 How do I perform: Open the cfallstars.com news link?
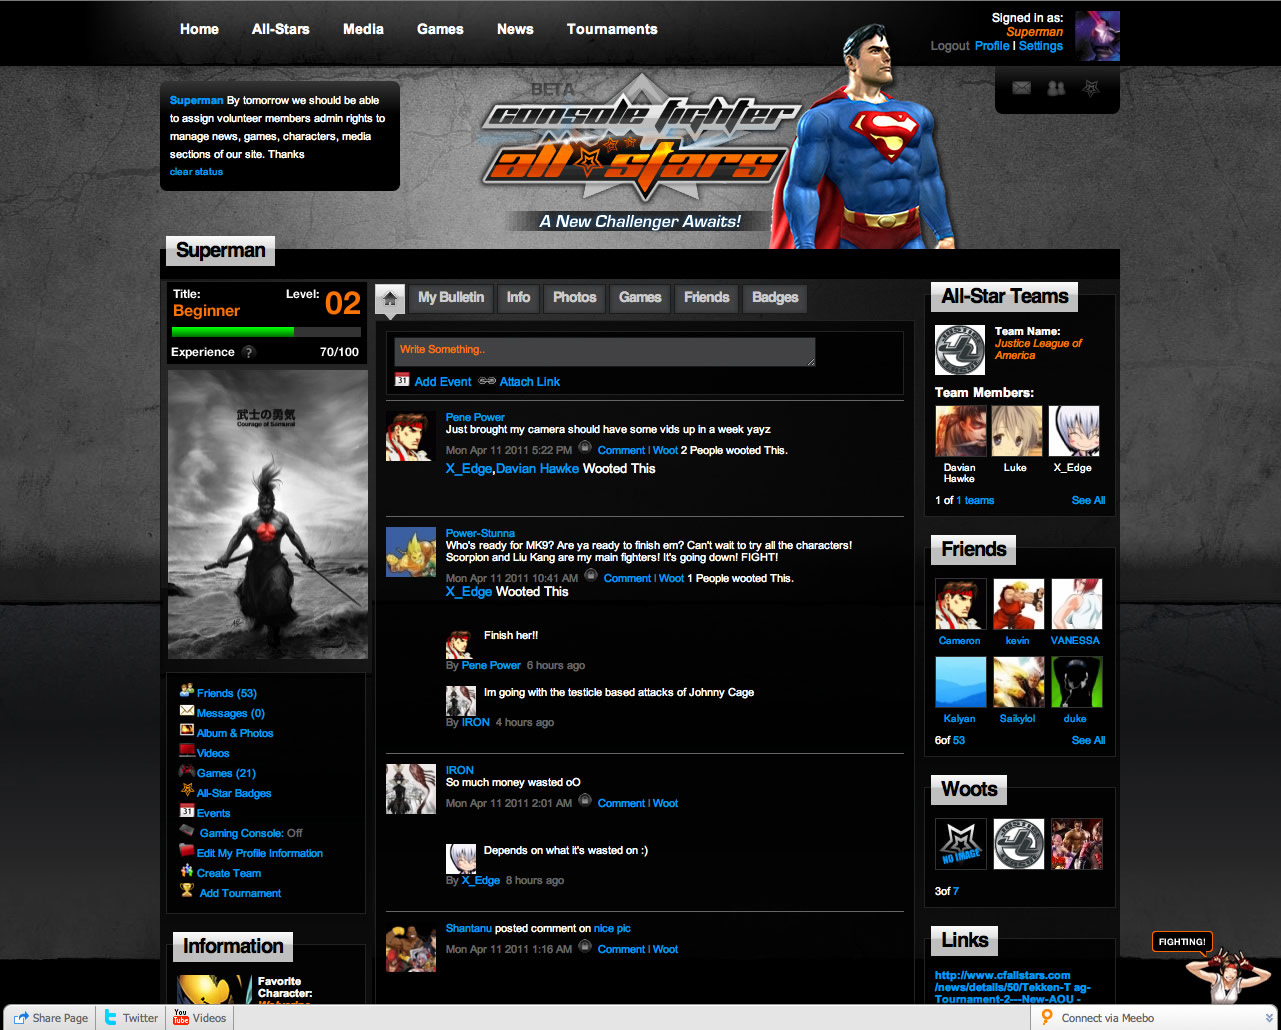(x=1013, y=987)
